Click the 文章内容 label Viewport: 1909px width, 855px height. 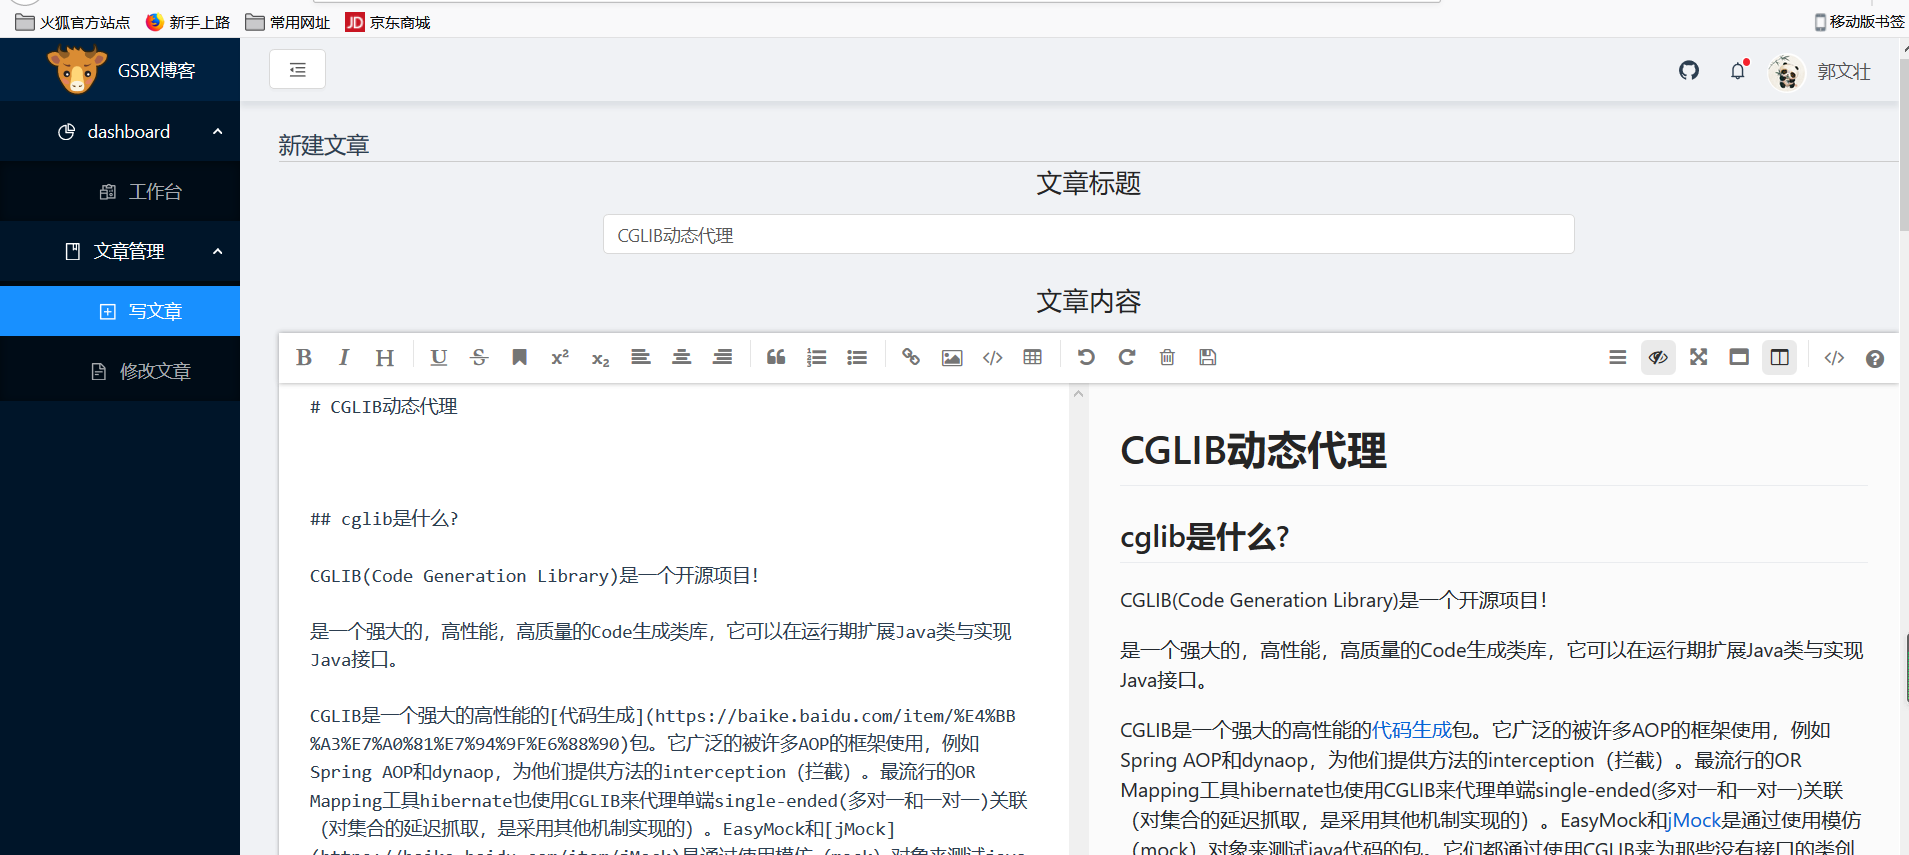point(1088,301)
